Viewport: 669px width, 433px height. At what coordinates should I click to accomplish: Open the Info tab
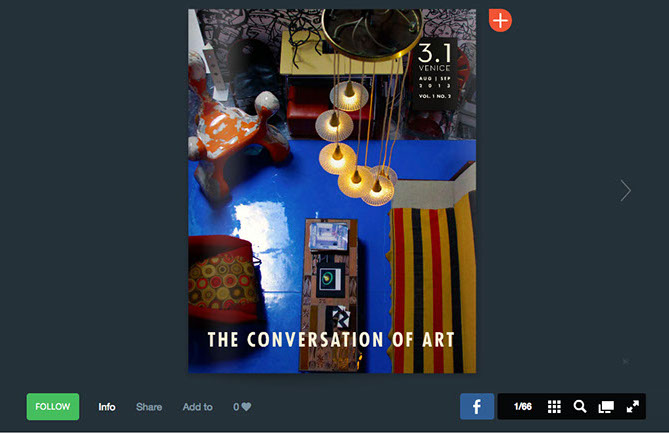point(107,407)
